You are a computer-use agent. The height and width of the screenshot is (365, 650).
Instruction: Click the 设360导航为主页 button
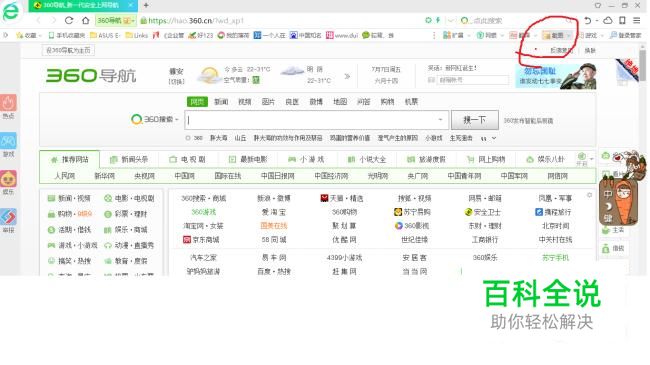[x=68, y=50]
